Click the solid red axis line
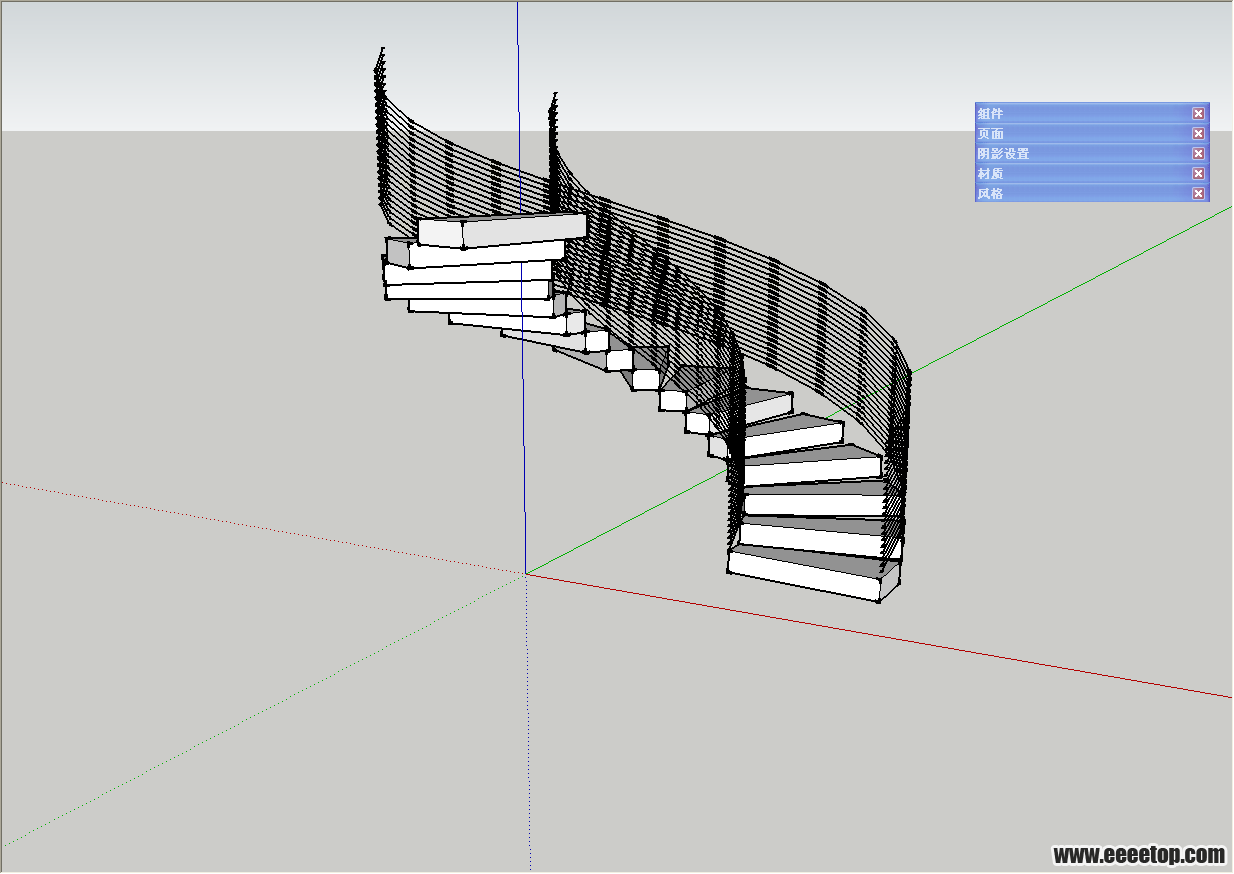1234x874 pixels. click(x=900, y=640)
